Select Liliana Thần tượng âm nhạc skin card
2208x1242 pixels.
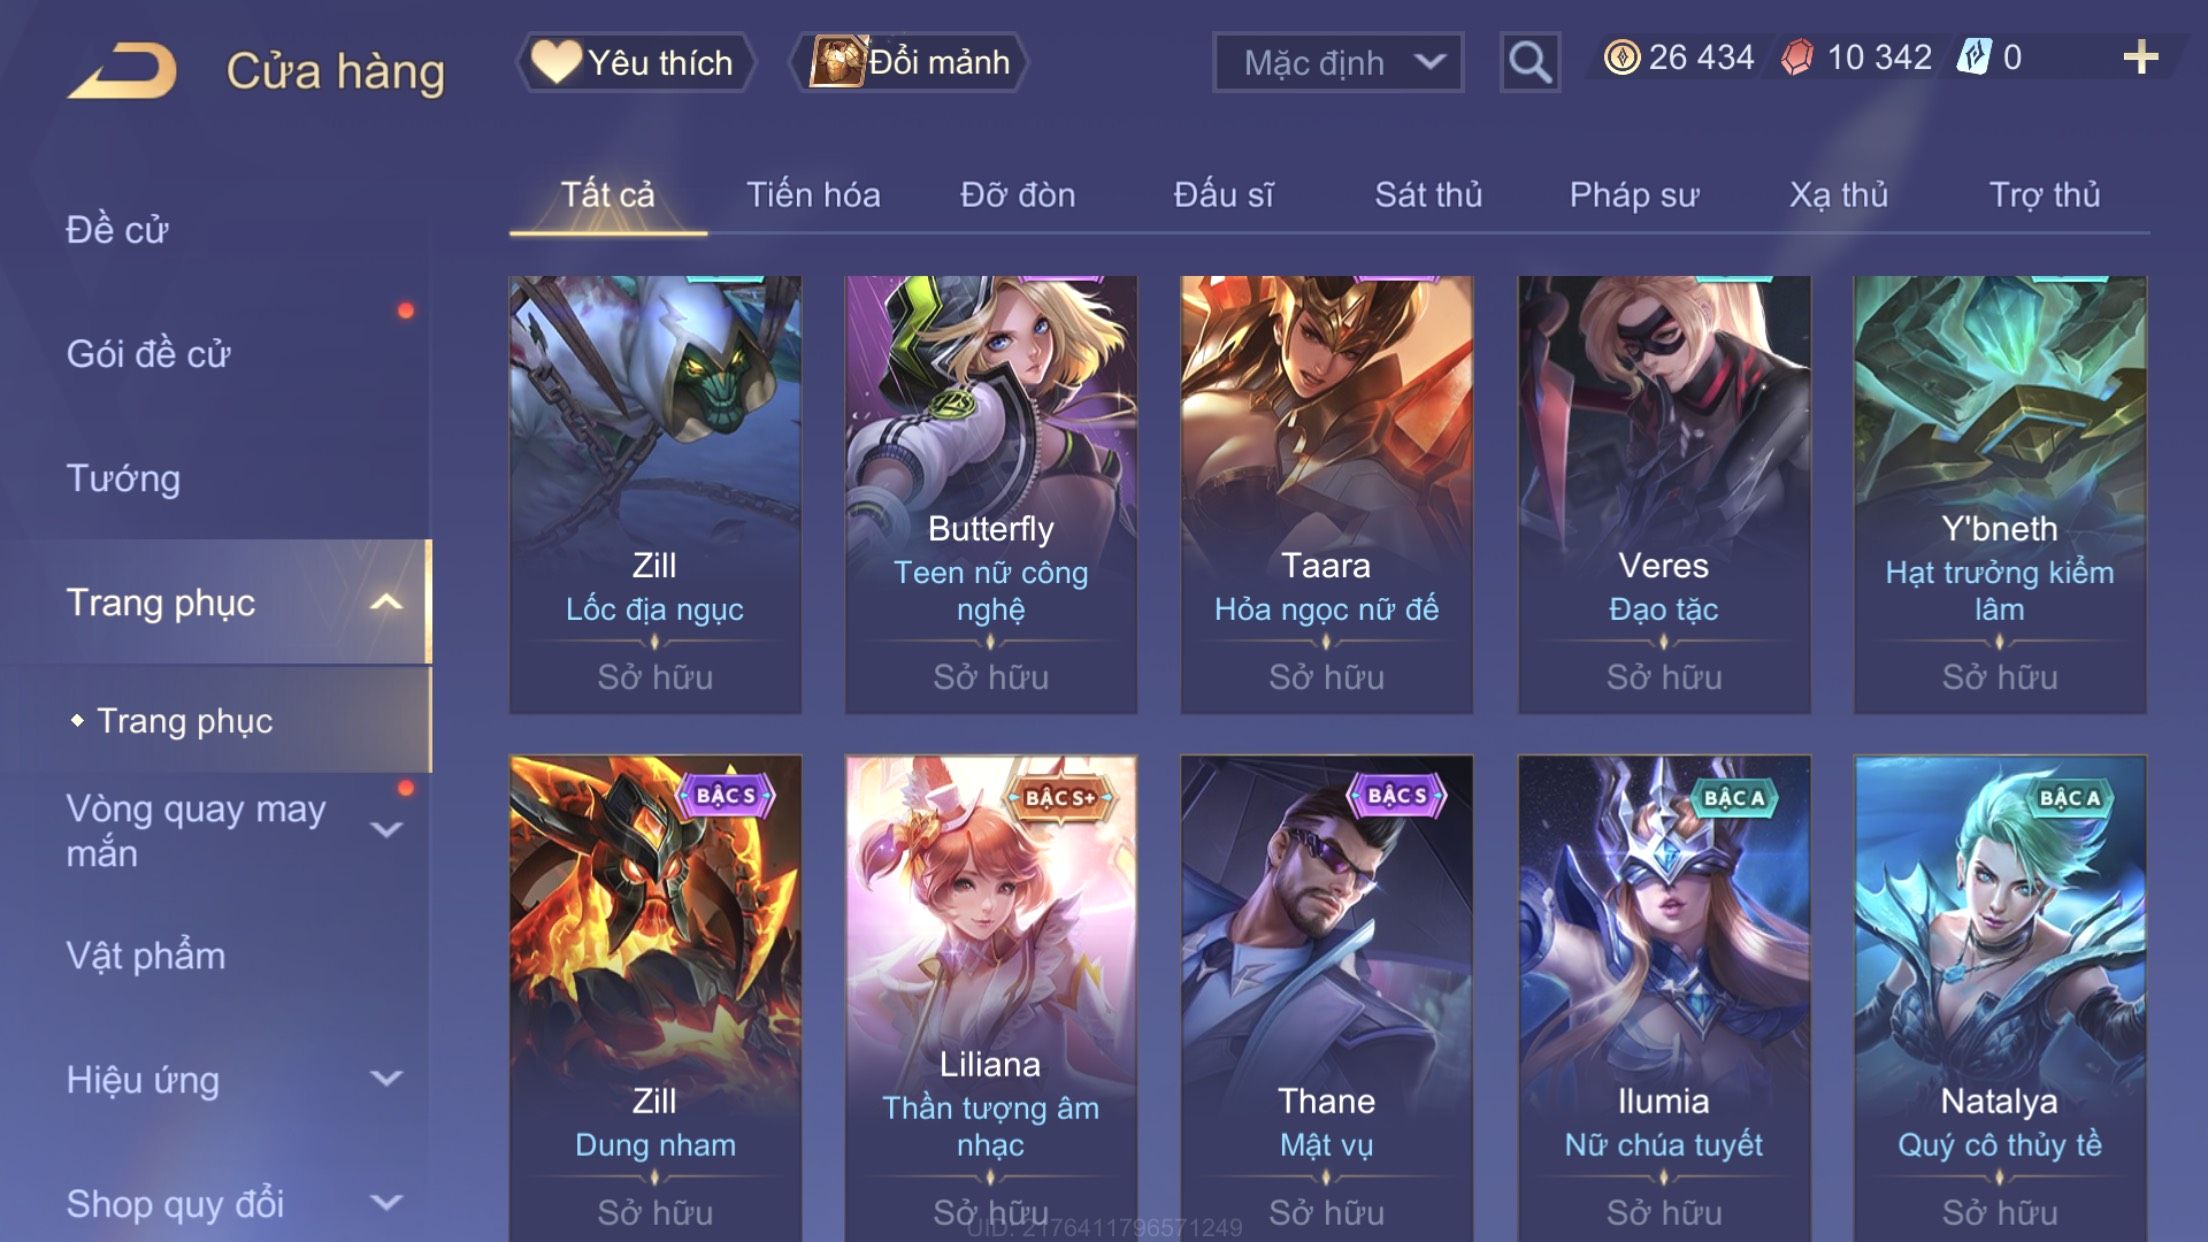pos(990,998)
